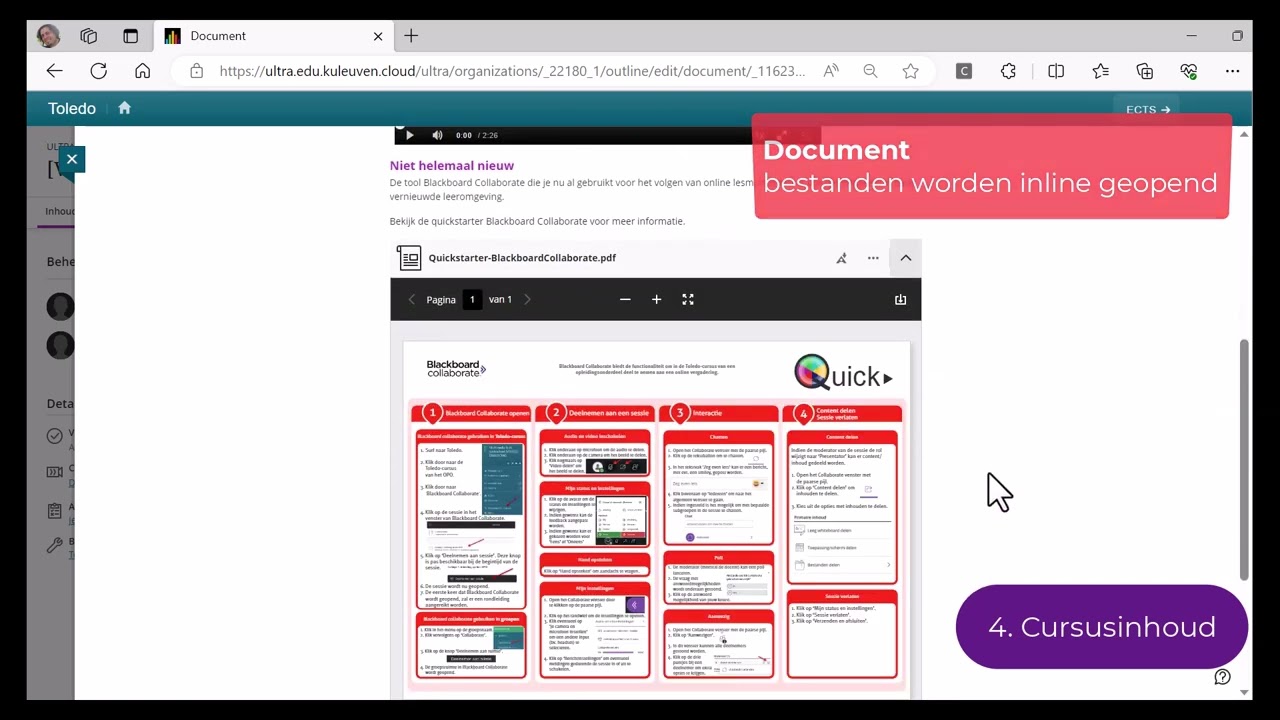This screenshot has width=1280, height=720.
Task: Go to next PDF page
Action: [x=528, y=299]
